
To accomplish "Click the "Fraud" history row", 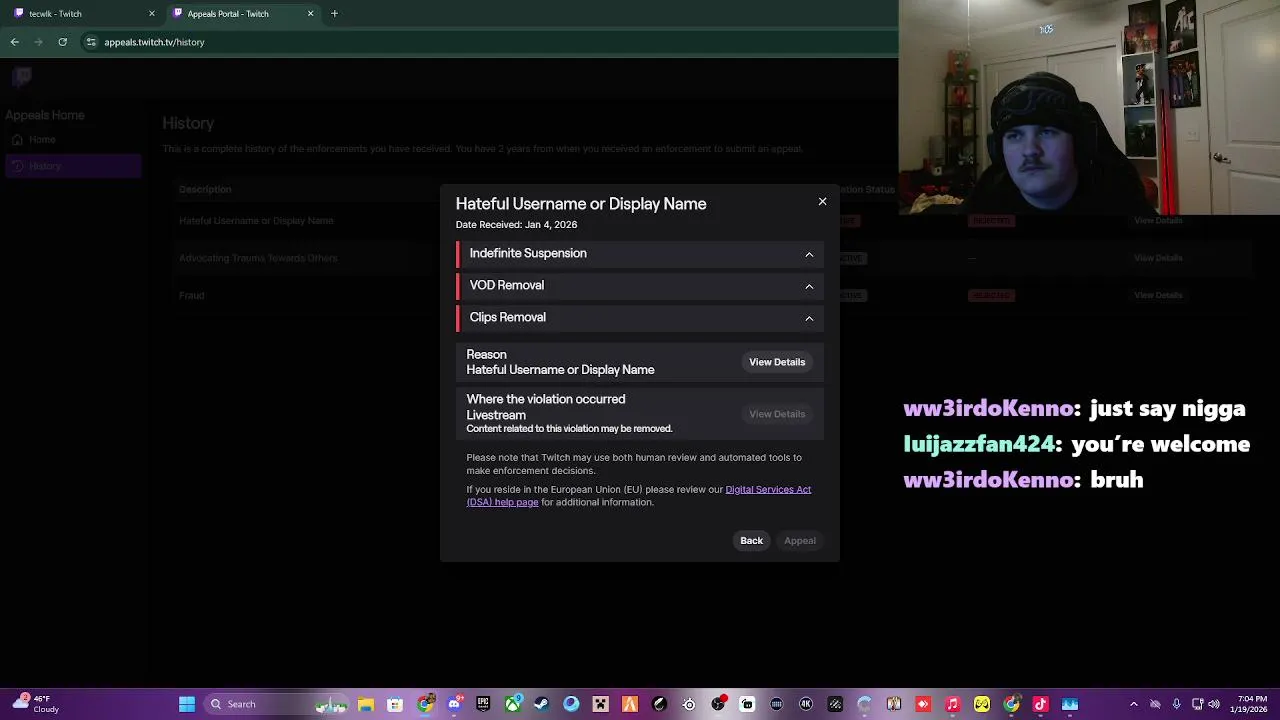I will pyautogui.click(x=191, y=296).
